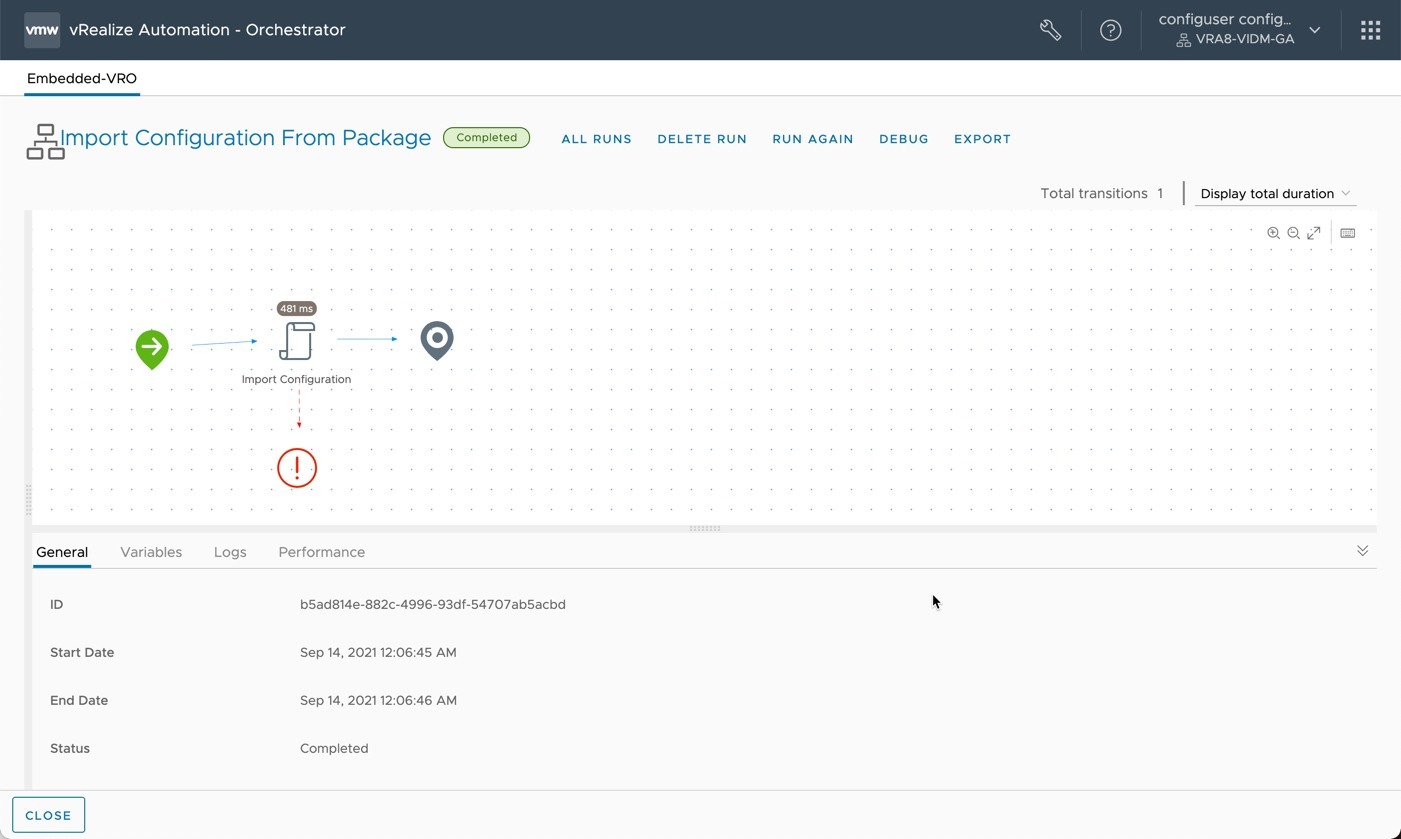
Task: Click the VMware logo icon
Action: coord(42,30)
